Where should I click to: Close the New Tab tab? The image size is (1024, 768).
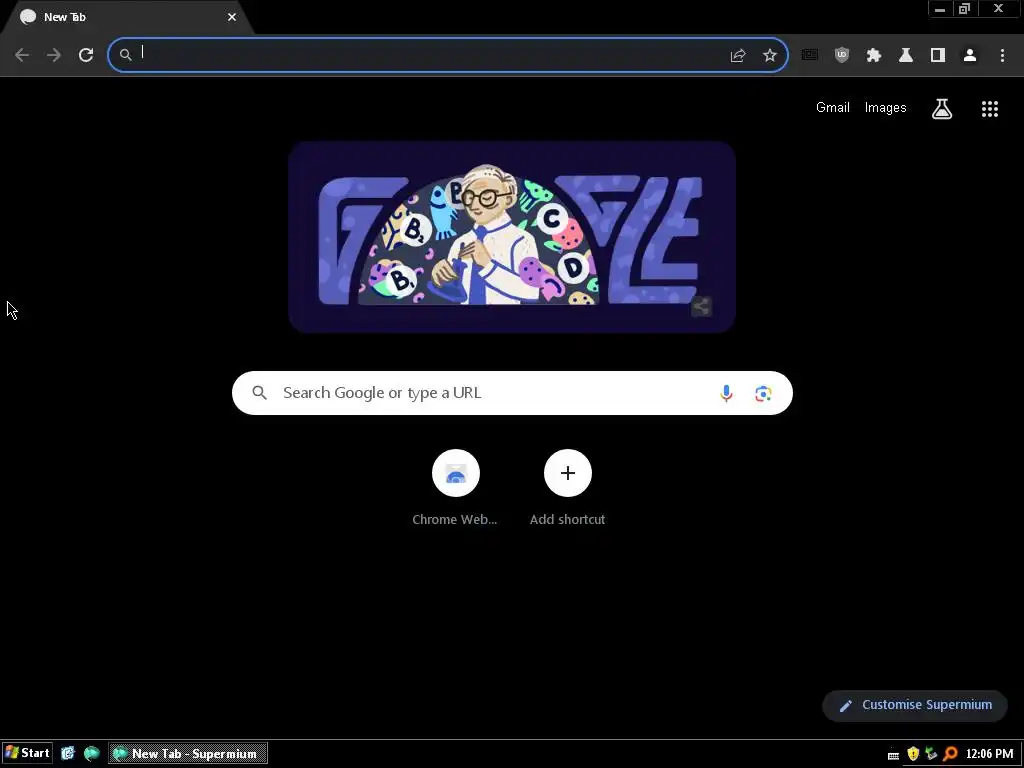coord(232,17)
